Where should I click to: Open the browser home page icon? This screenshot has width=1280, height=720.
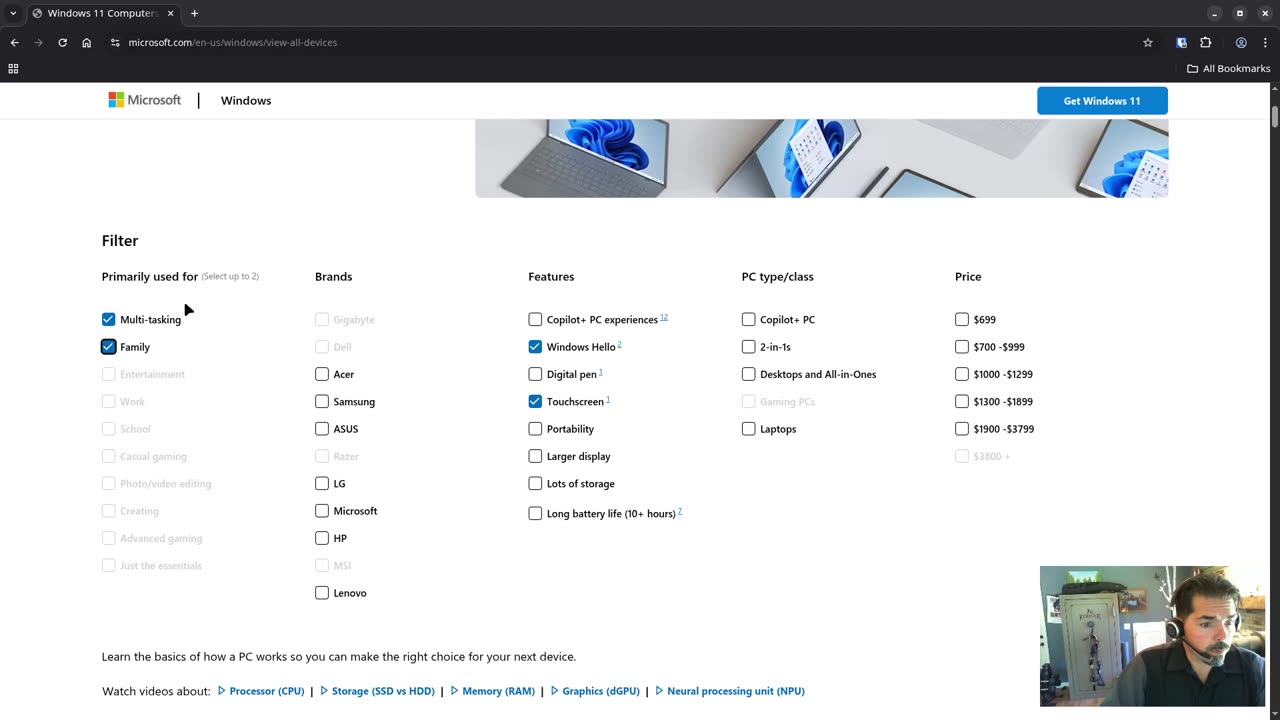point(86,42)
